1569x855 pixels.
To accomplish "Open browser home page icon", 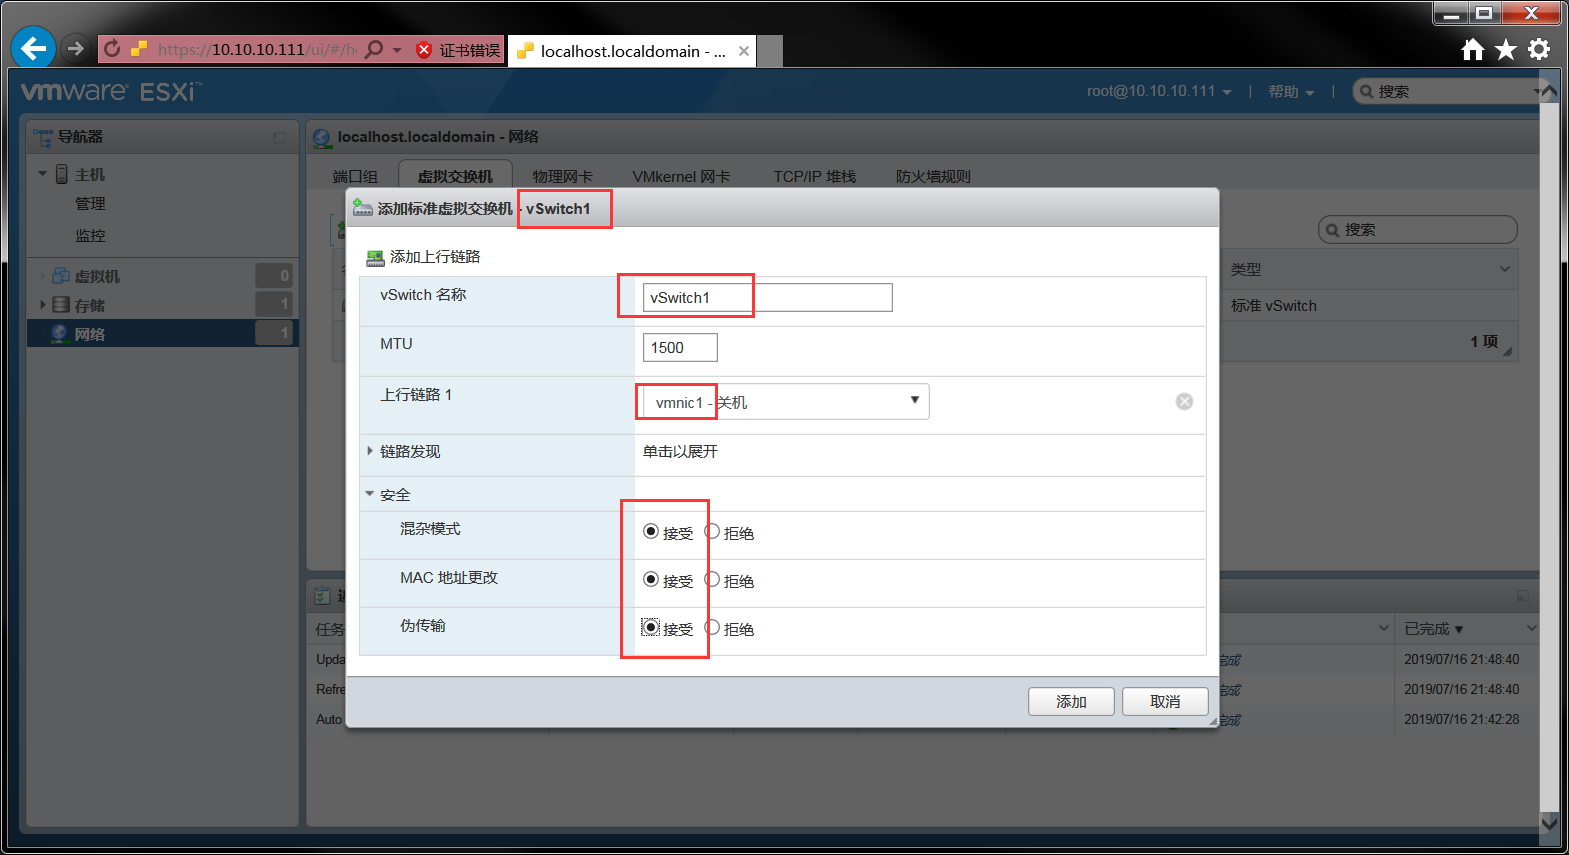I will (x=1472, y=49).
